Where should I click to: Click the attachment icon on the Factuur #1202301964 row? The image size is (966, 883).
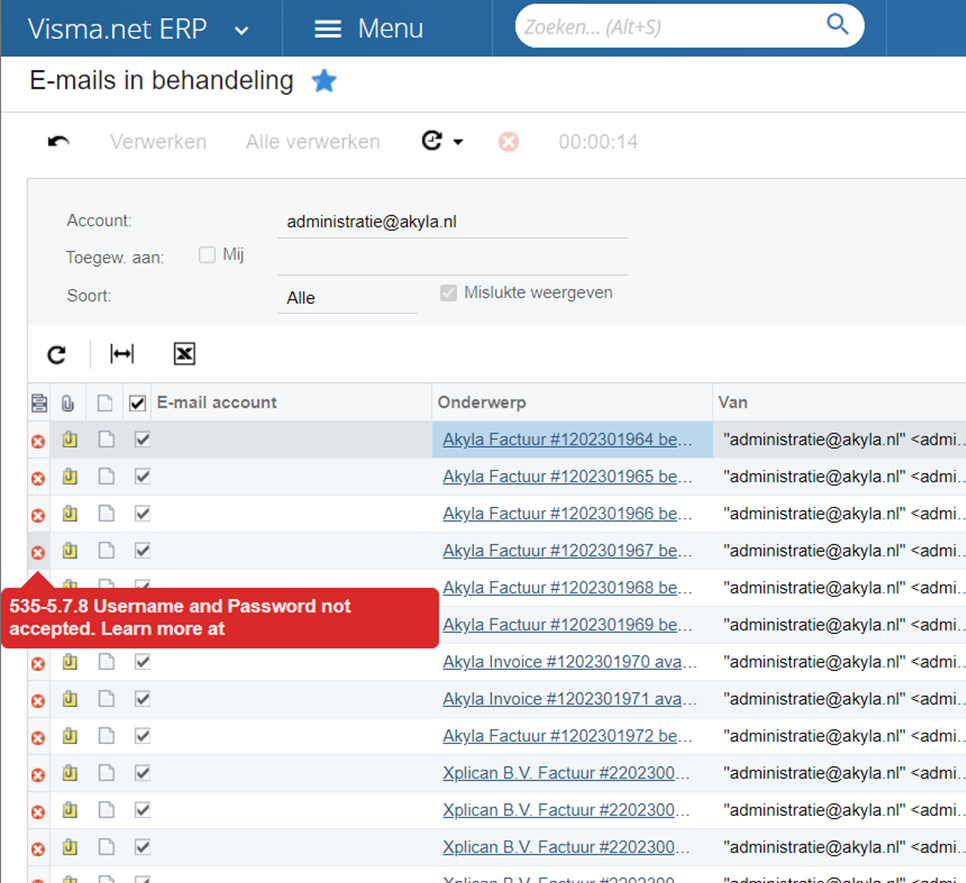[x=70, y=439]
